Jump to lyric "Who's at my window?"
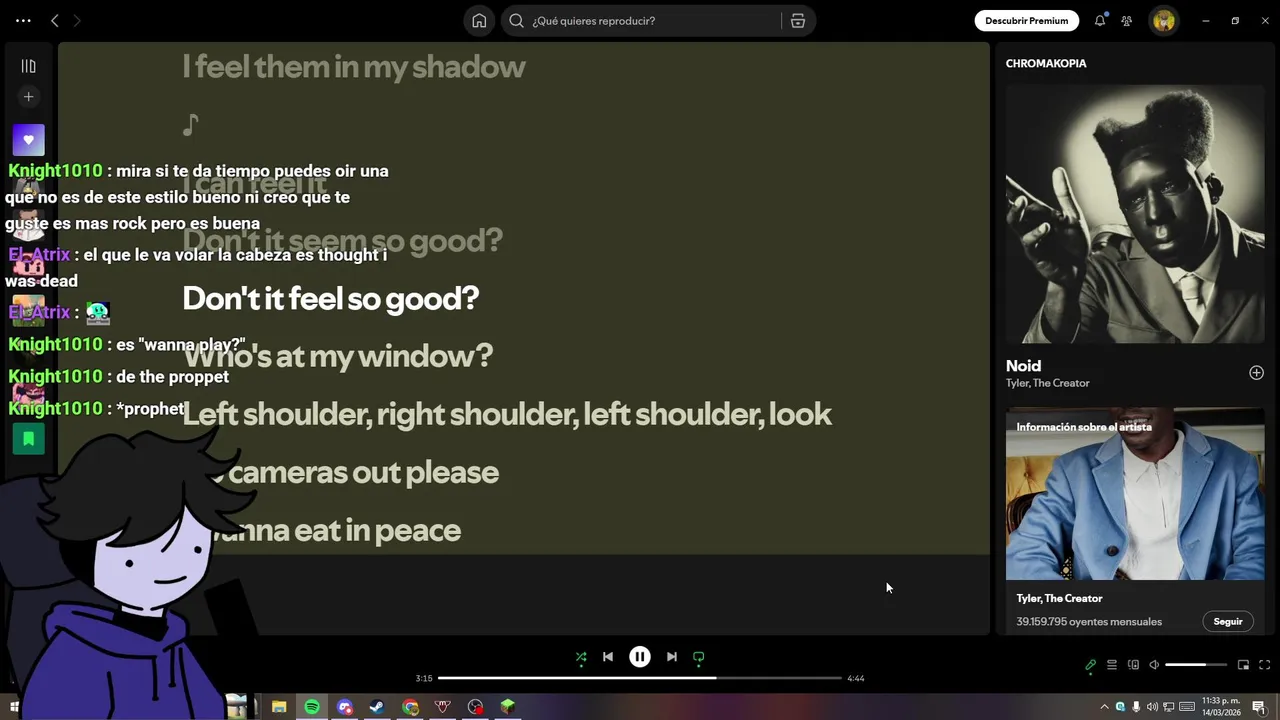The height and width of the screenshot is (720, 1280). pyautogui.click(x=337, y=356)
